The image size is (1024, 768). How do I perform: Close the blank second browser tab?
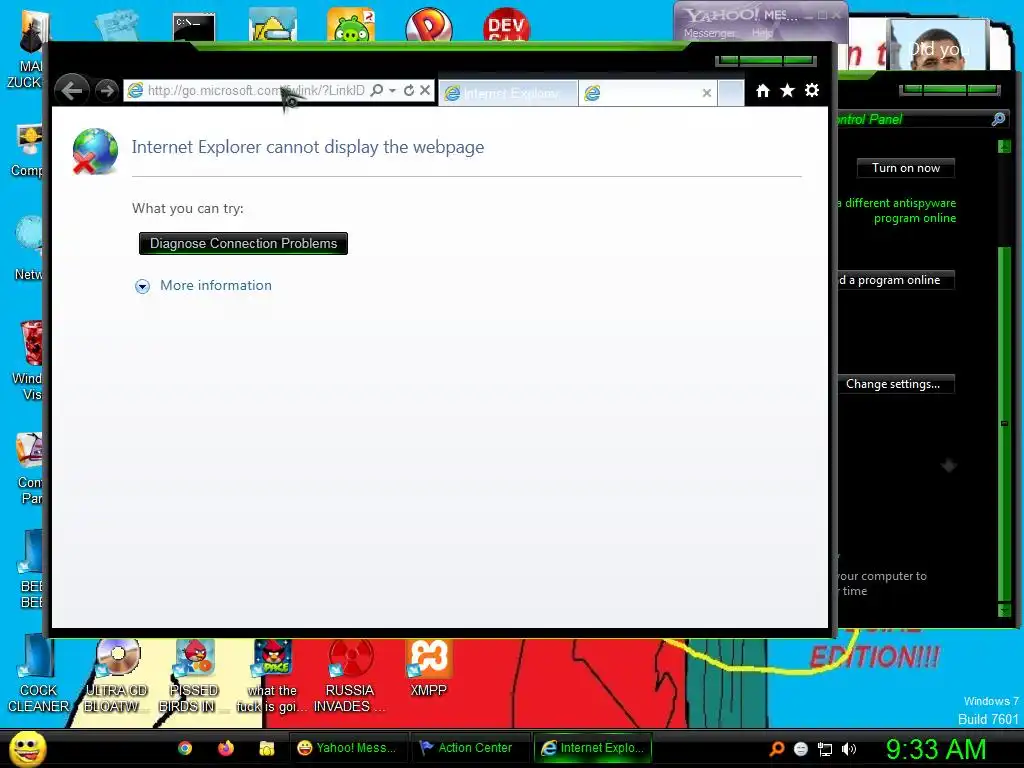pos(707,93)
